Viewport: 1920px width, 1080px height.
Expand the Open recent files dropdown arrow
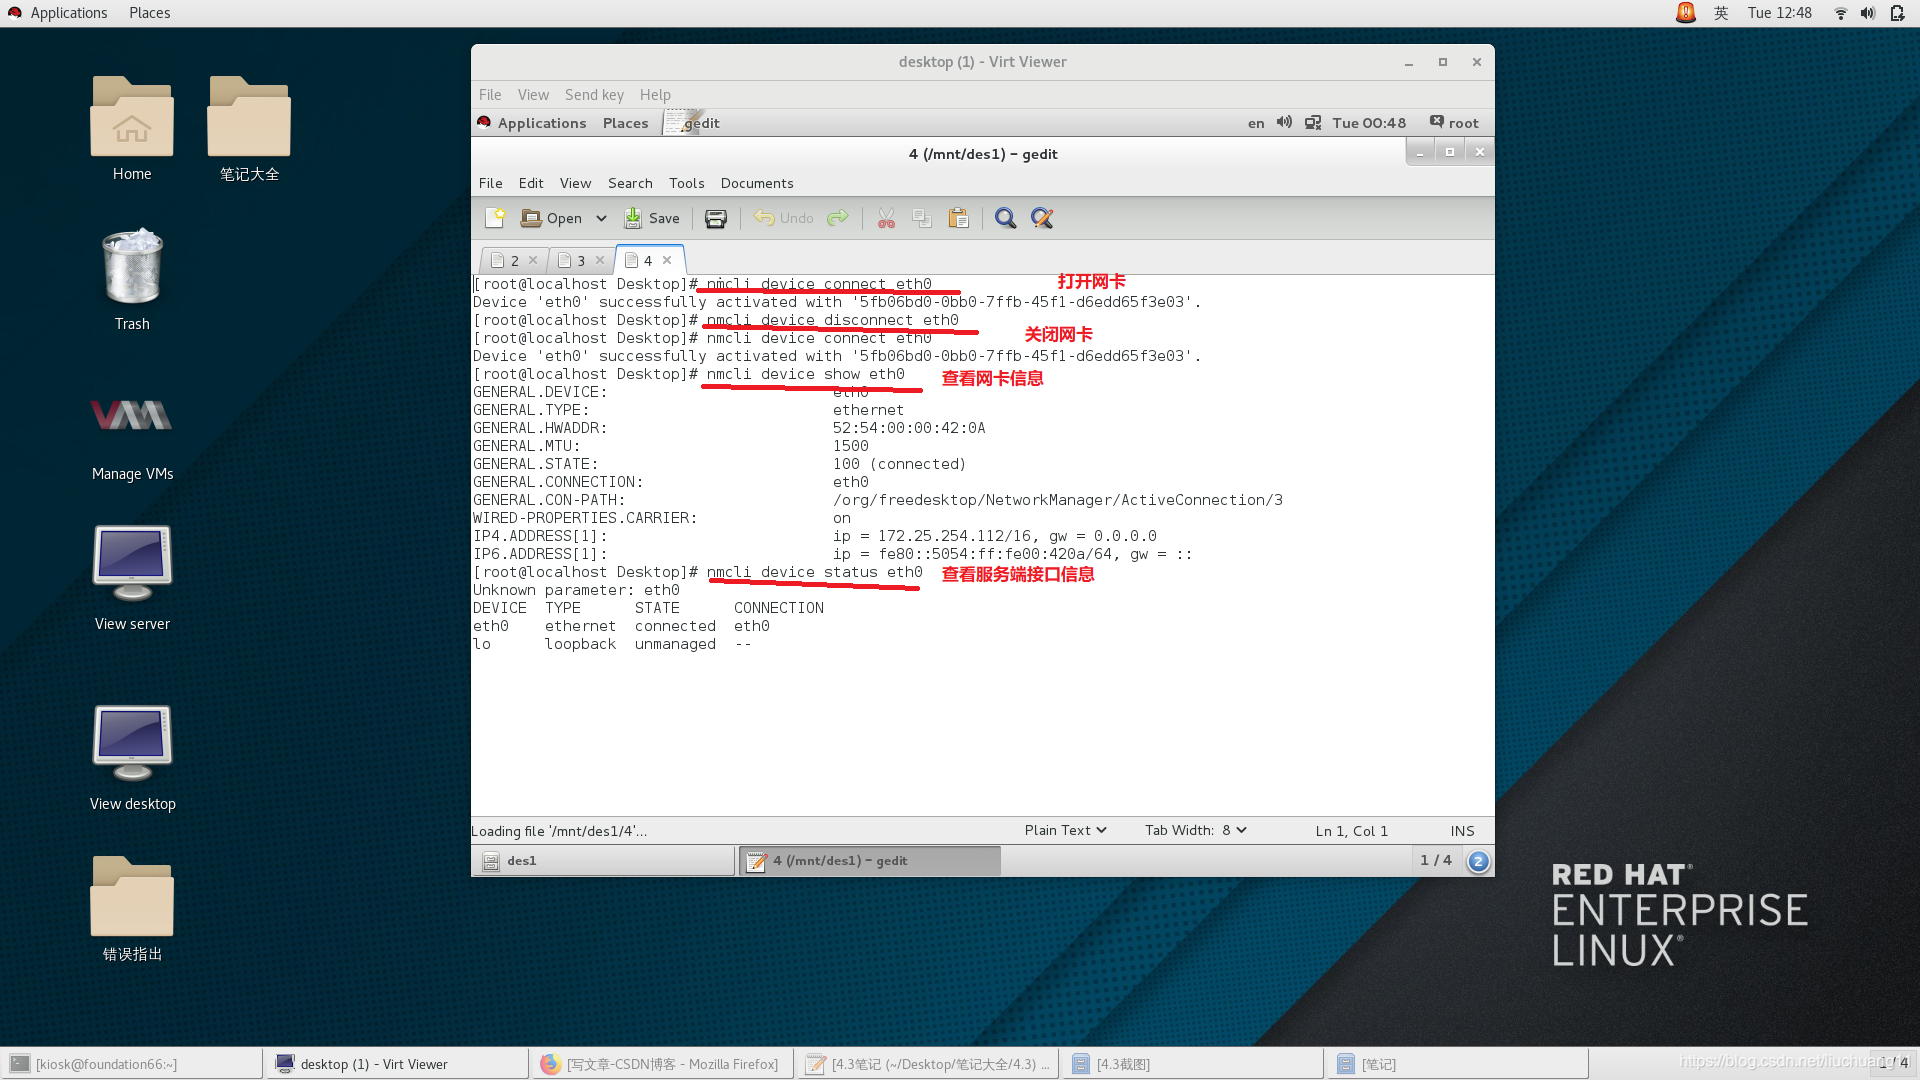pos(601,218)
